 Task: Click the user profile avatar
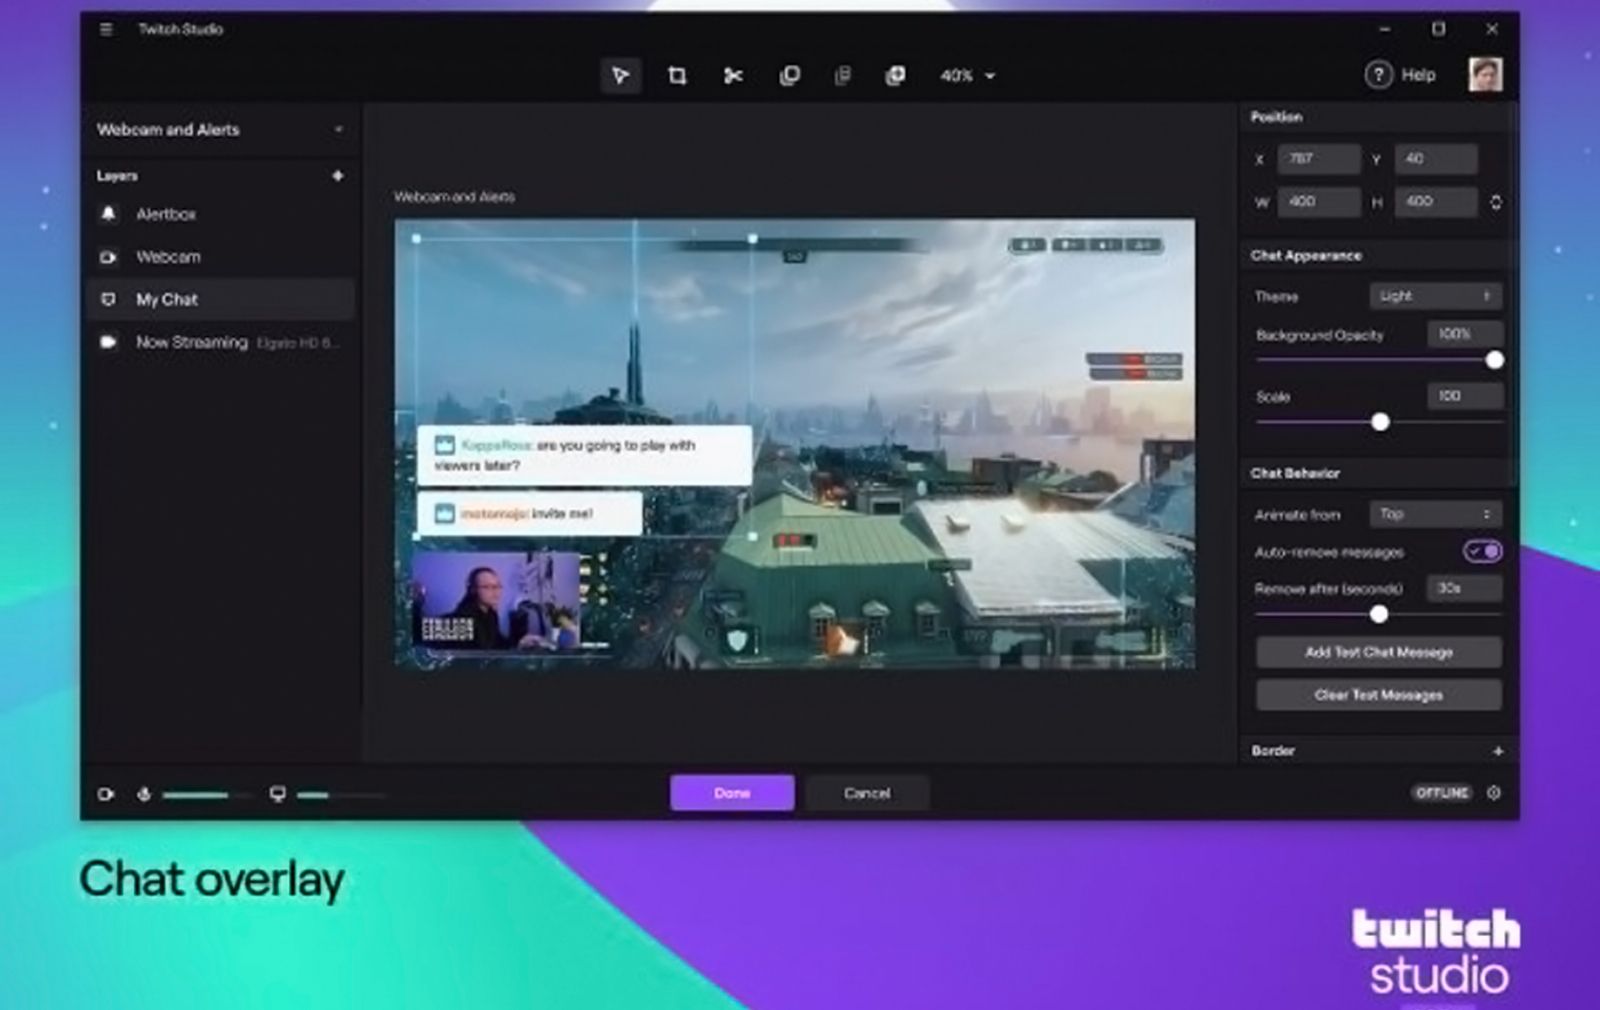(1485, 75)
